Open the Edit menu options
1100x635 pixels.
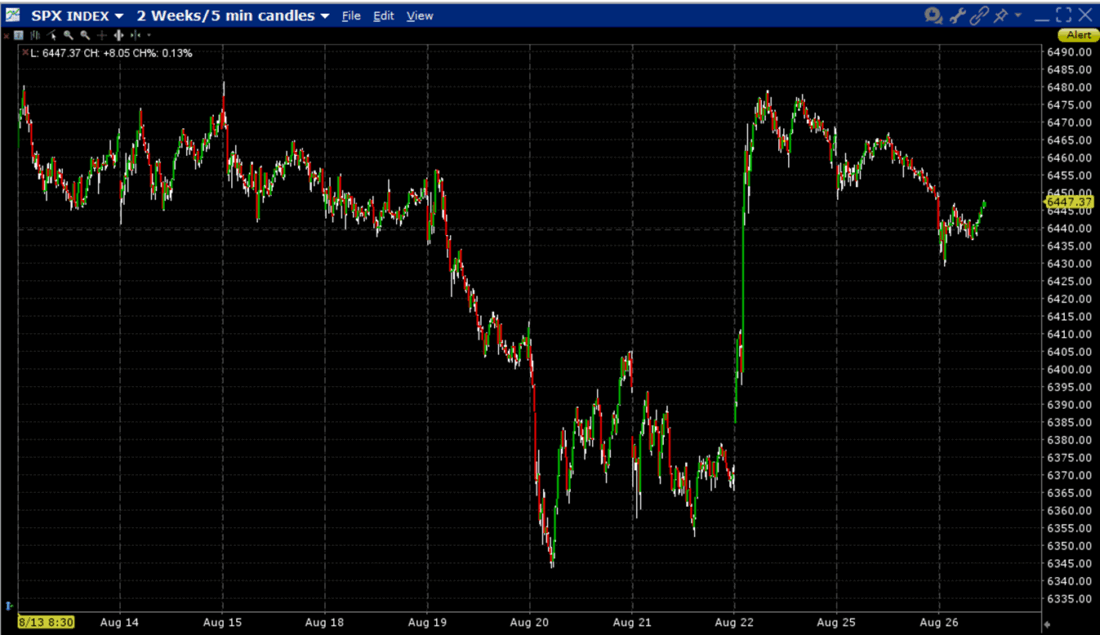383,15
